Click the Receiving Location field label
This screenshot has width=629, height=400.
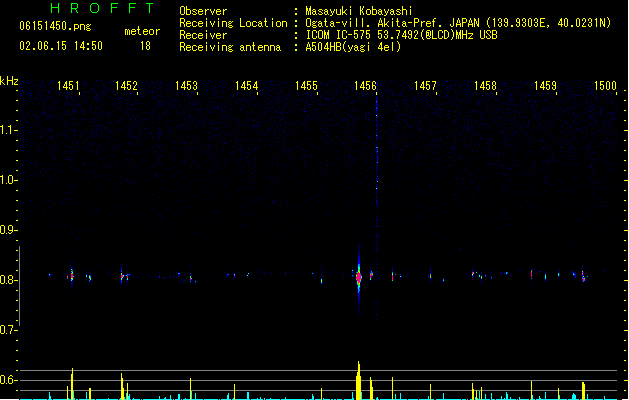tap(233, 23)
